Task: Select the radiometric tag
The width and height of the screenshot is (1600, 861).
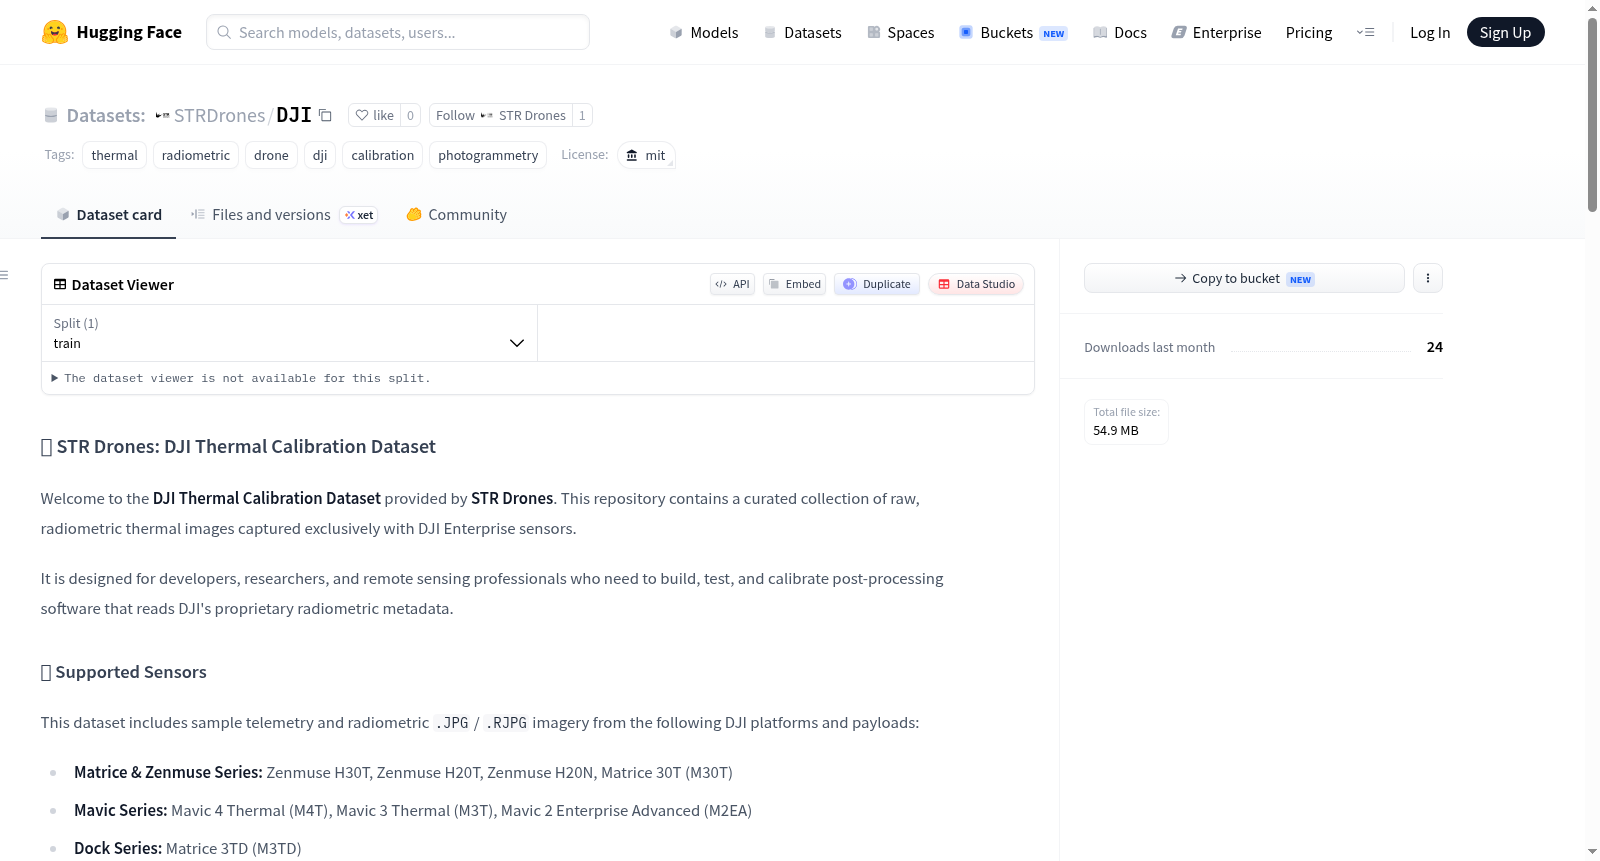Action: click(x=196, y=155)
